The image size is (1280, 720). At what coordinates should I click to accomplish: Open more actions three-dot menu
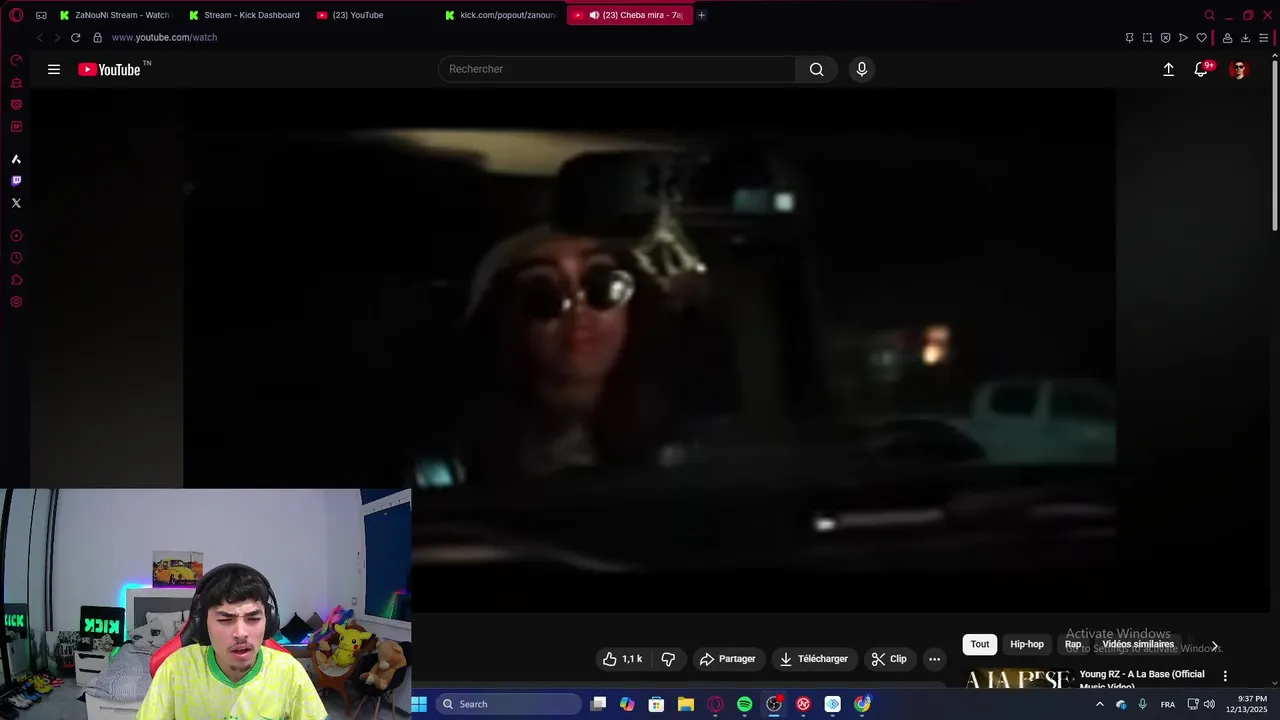pos(934,659)
